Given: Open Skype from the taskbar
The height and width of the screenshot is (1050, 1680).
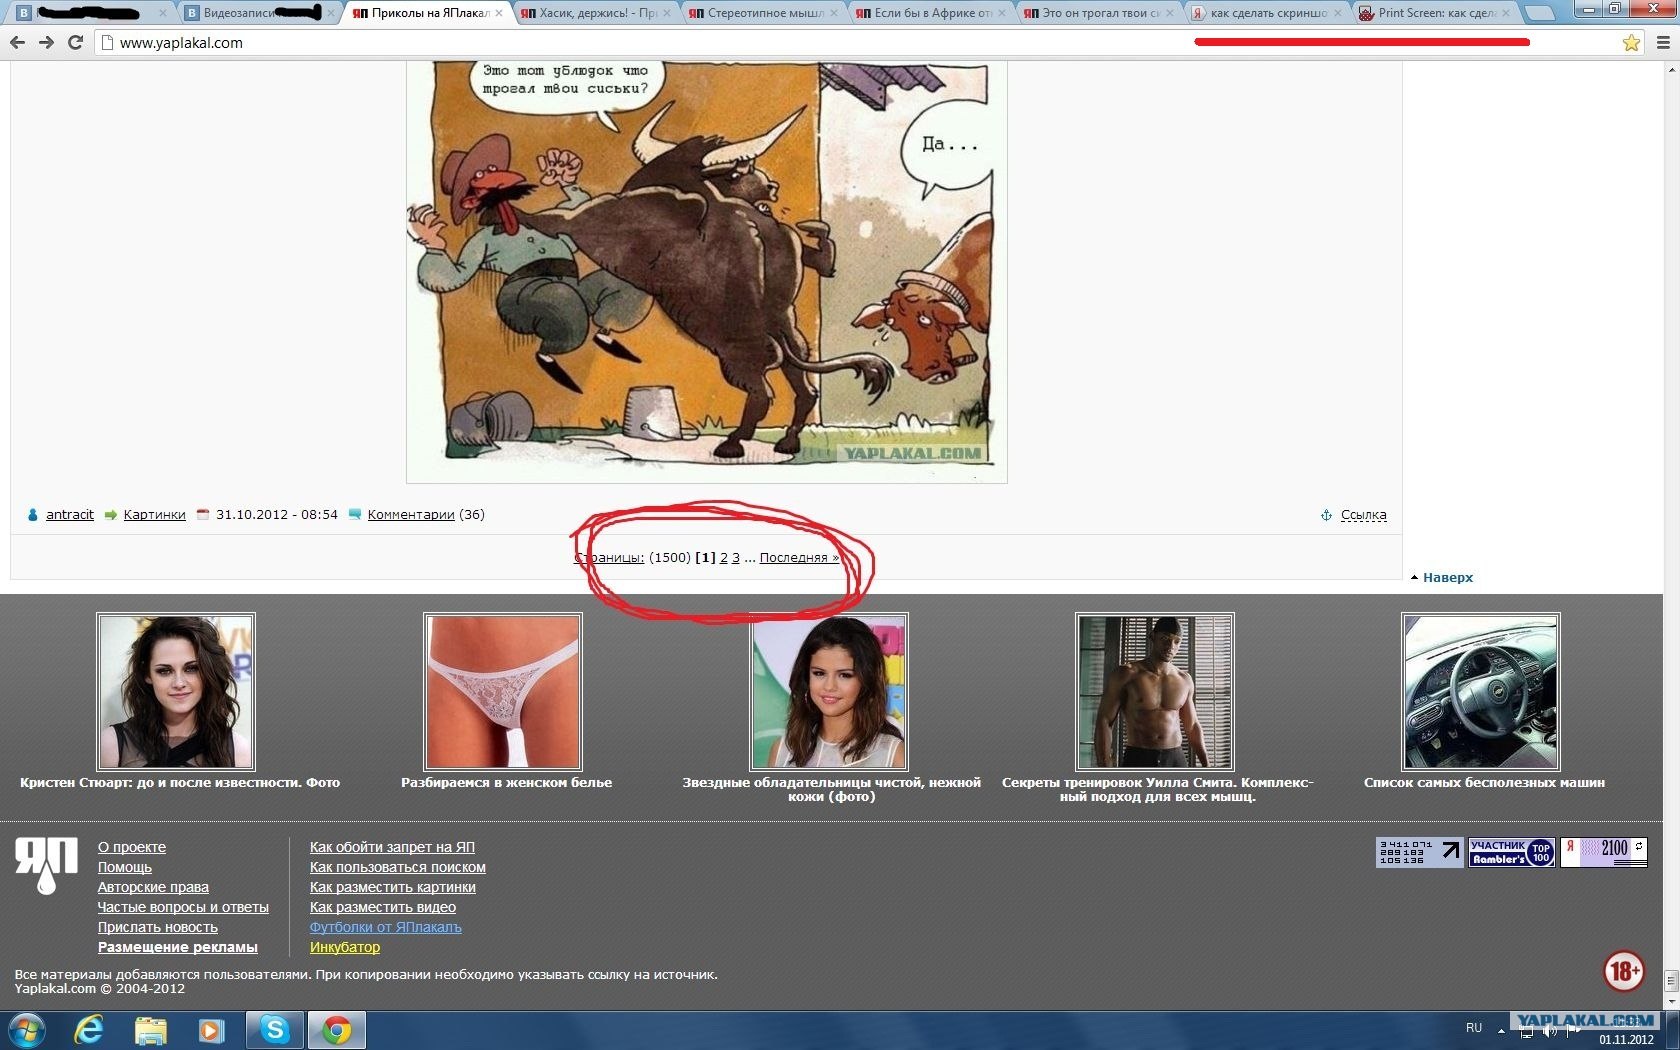Looking at the screenshot, I should tap(273, 1030).
